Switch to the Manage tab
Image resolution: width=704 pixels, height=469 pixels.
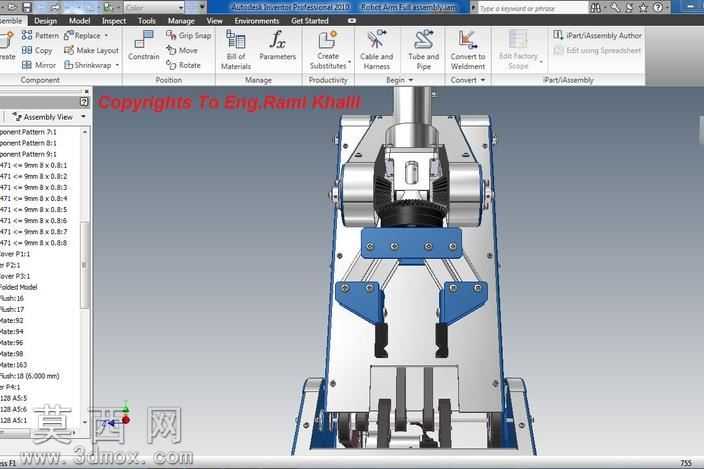click(181, 21)
